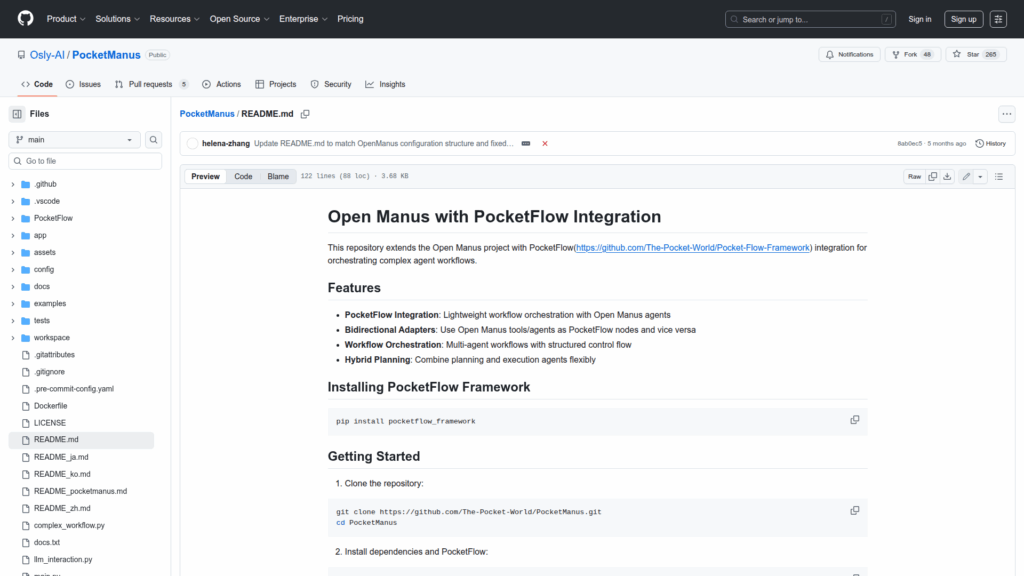
Task: Click the GitHub logo icon
Action: pos(26,19)
